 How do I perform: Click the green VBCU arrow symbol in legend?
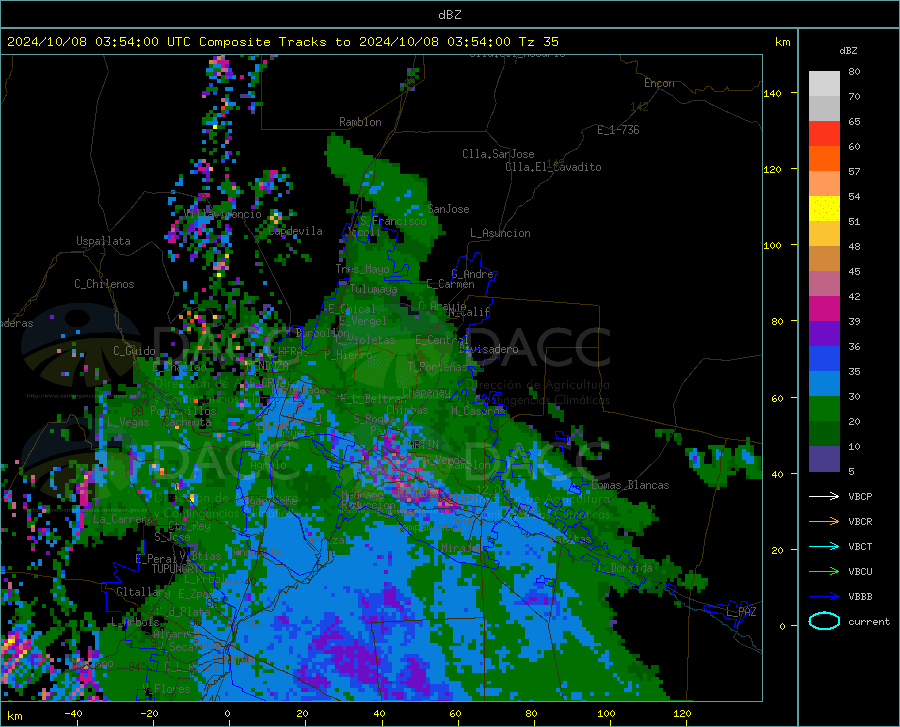pos(824,571)
